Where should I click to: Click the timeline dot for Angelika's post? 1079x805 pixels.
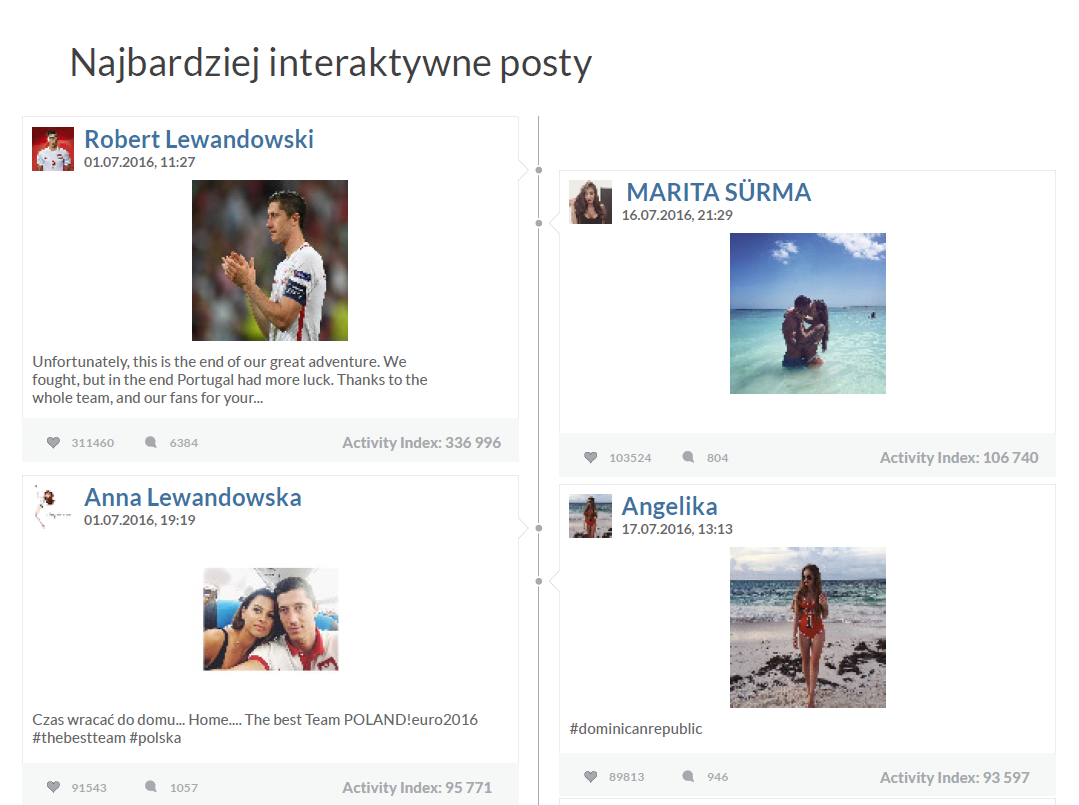pos(539,580)
